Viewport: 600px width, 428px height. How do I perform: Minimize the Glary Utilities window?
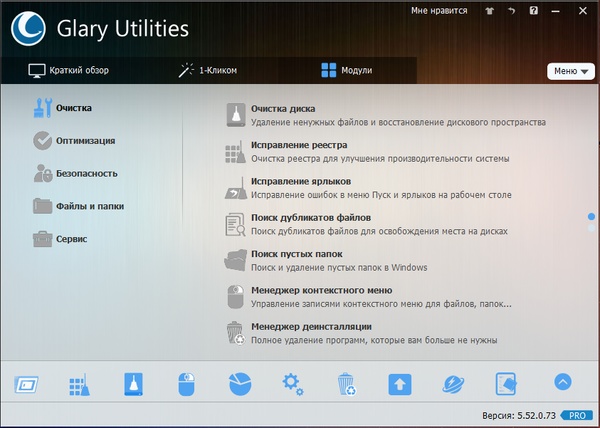555,11
